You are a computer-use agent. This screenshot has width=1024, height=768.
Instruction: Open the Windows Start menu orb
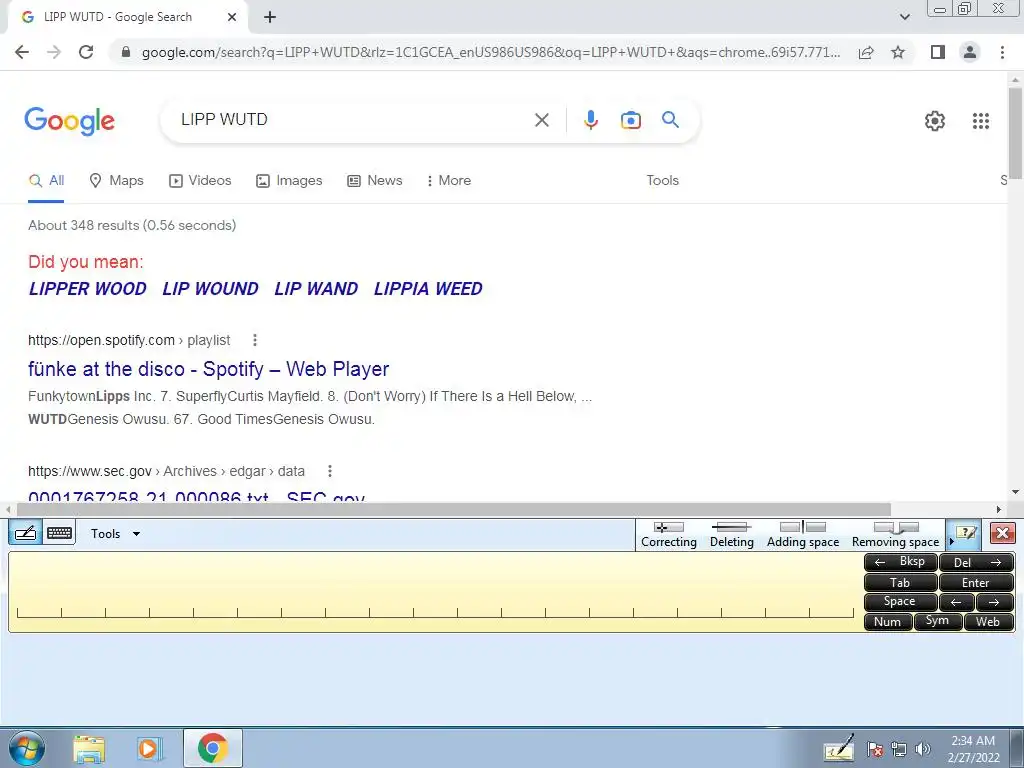pos(27,748)
